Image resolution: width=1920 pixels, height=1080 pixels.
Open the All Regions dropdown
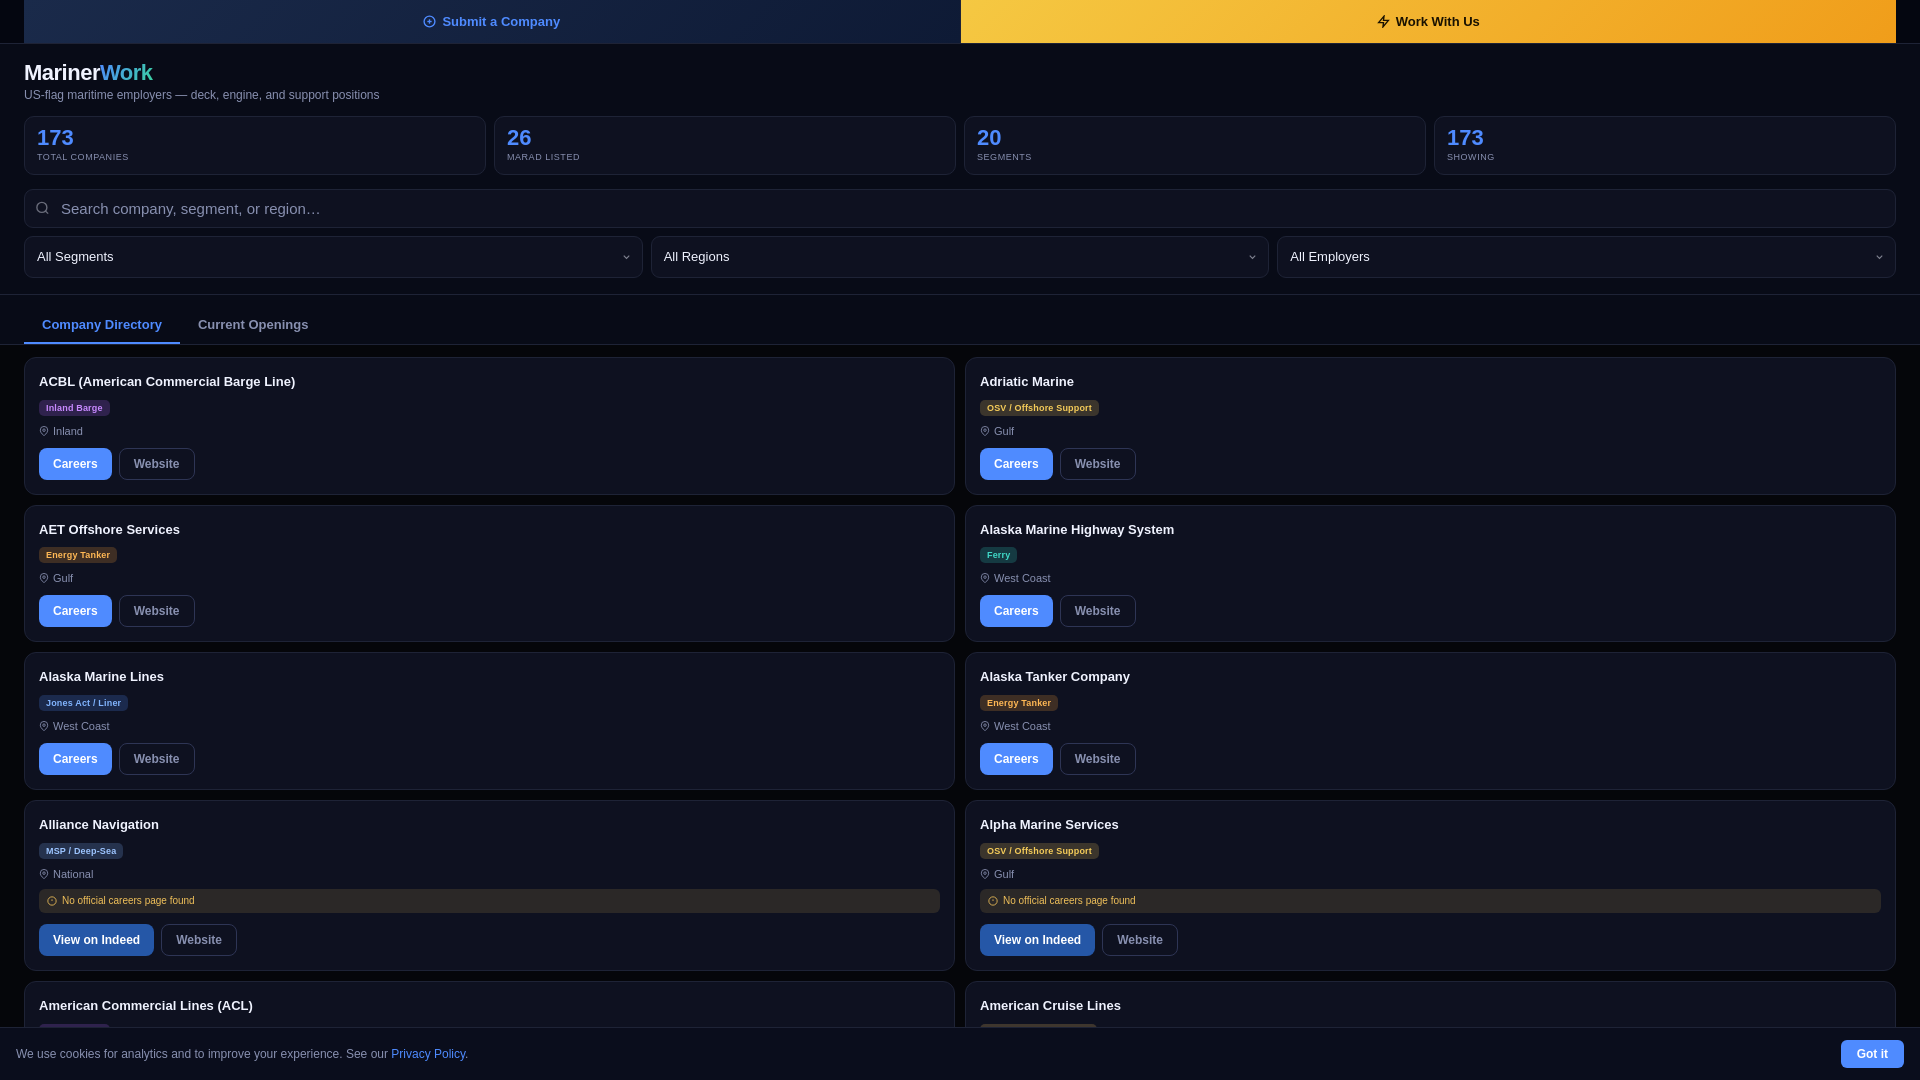pyautogui.click(x=960, y=257)
